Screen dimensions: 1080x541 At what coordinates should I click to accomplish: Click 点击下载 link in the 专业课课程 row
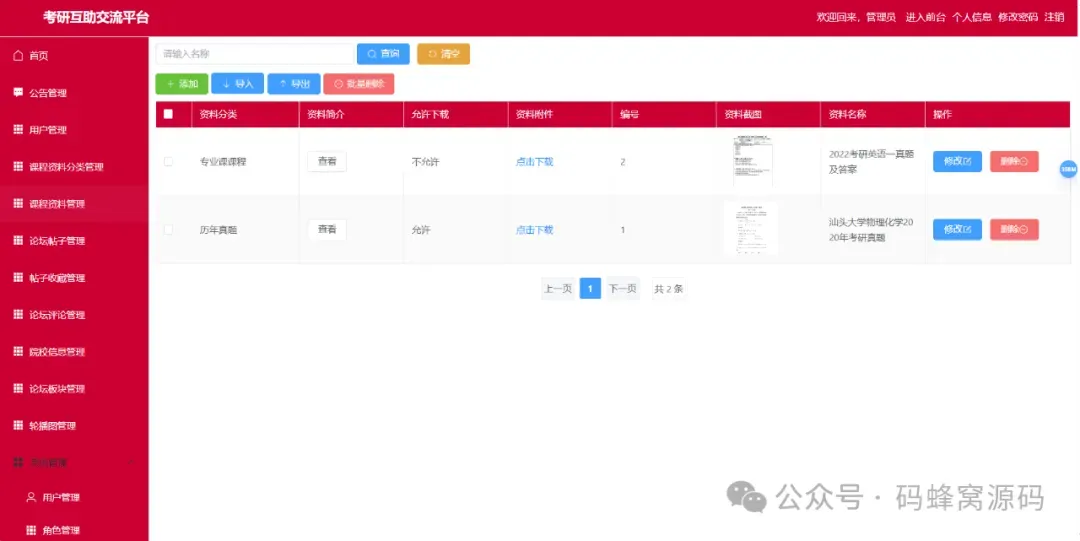(534, 162)
